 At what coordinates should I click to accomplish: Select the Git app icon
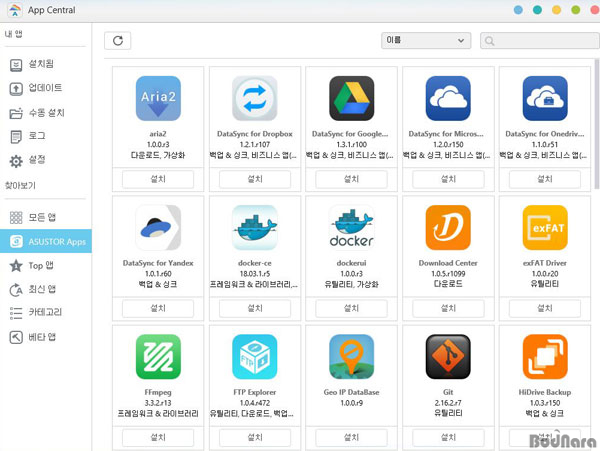click(x=447, y=357)
